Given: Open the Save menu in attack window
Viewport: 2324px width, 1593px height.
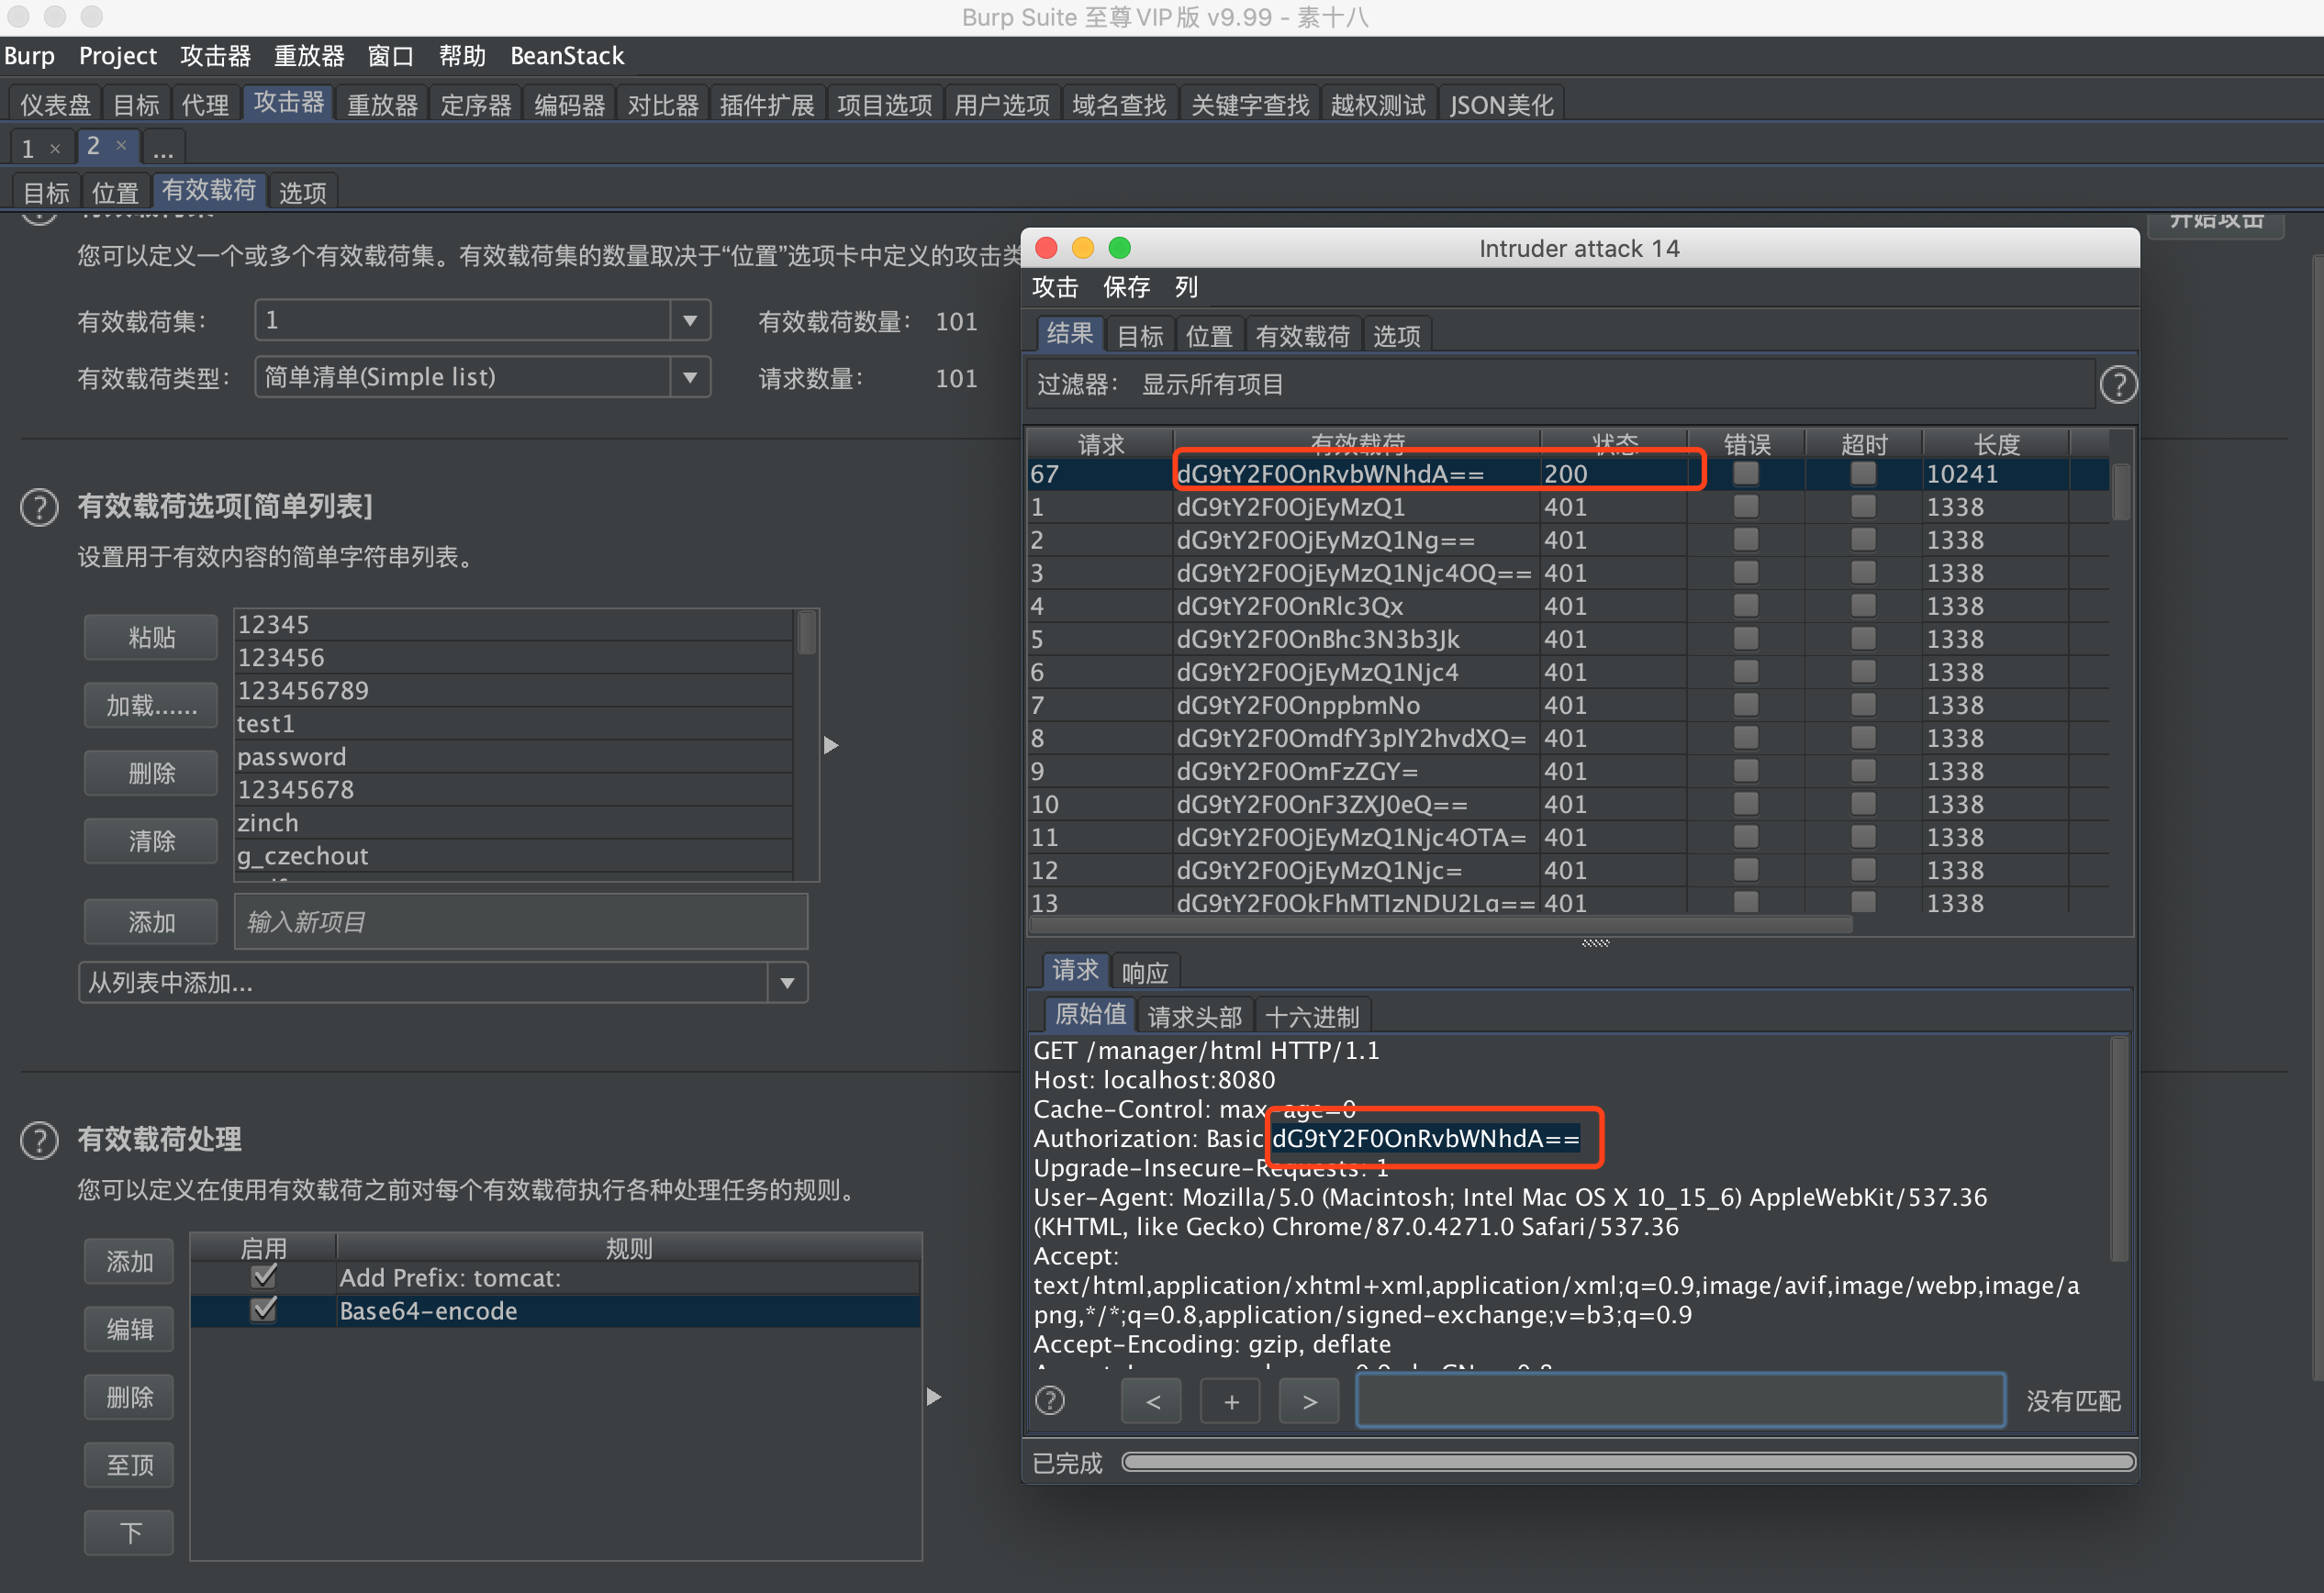Looking at the screenshot, I should pos(1126,288).
